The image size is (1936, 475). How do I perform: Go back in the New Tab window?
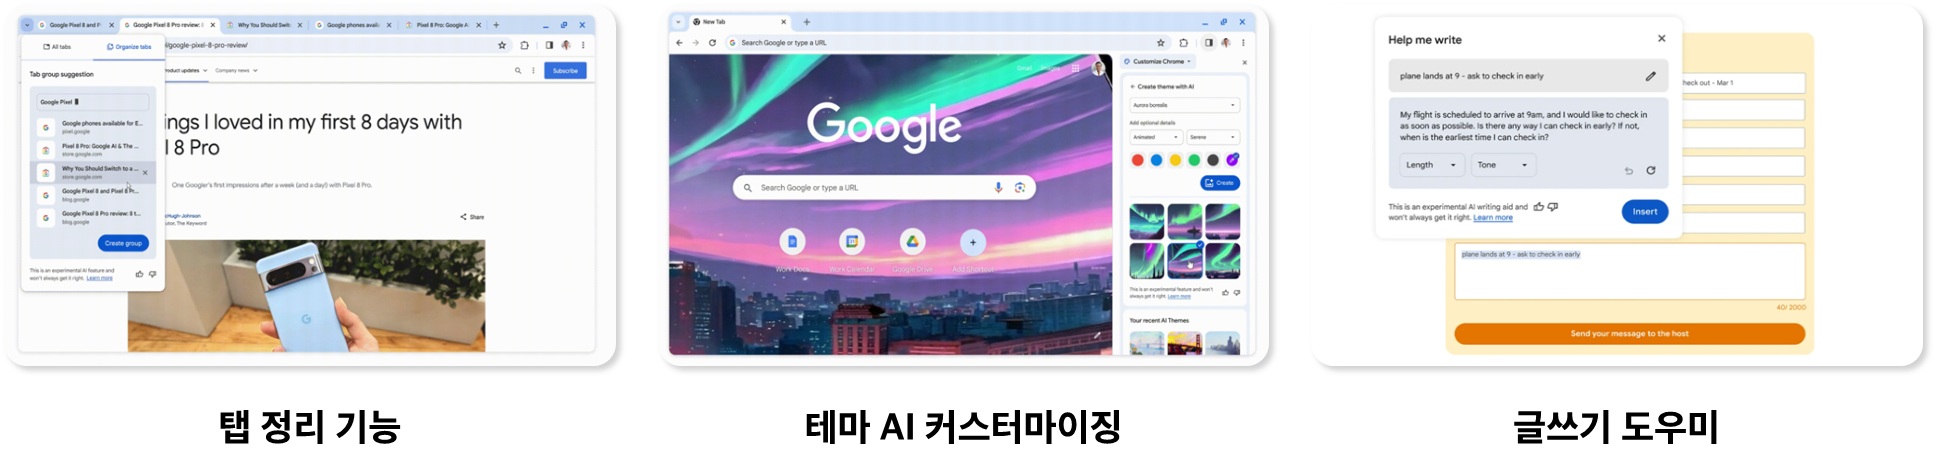pos(679,43)
